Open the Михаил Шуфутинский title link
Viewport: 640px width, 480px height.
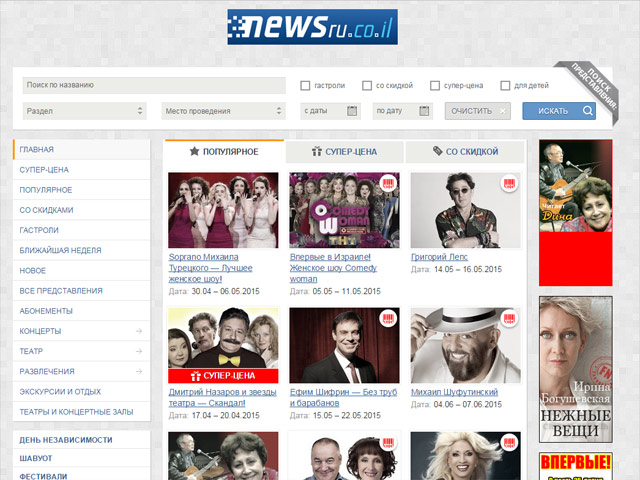point(454,392)
